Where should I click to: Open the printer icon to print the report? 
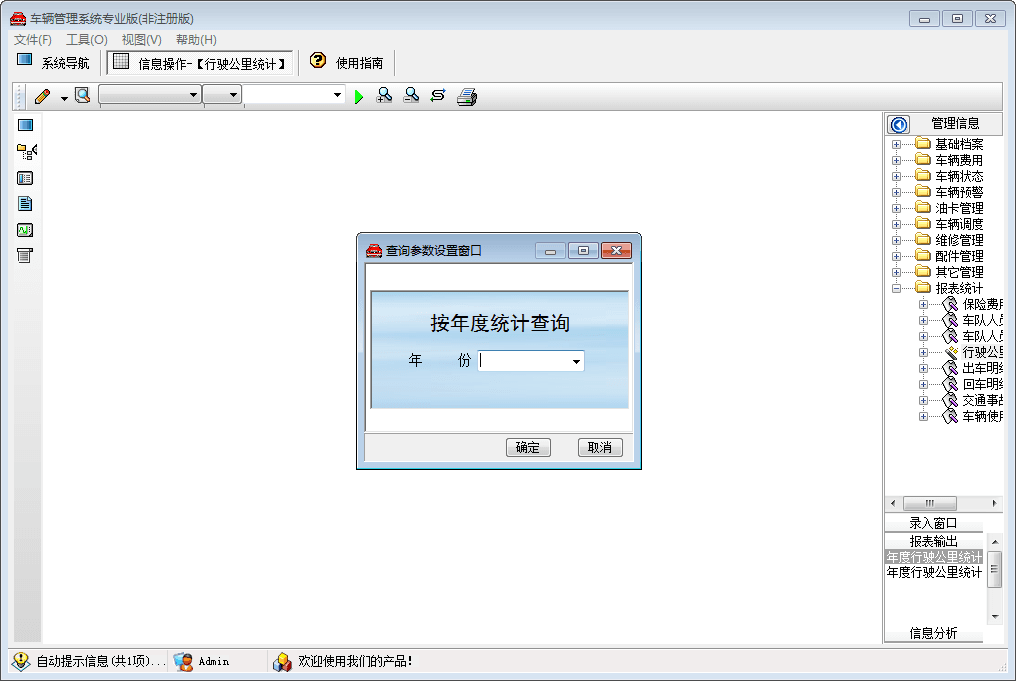[x=466, y=95]
